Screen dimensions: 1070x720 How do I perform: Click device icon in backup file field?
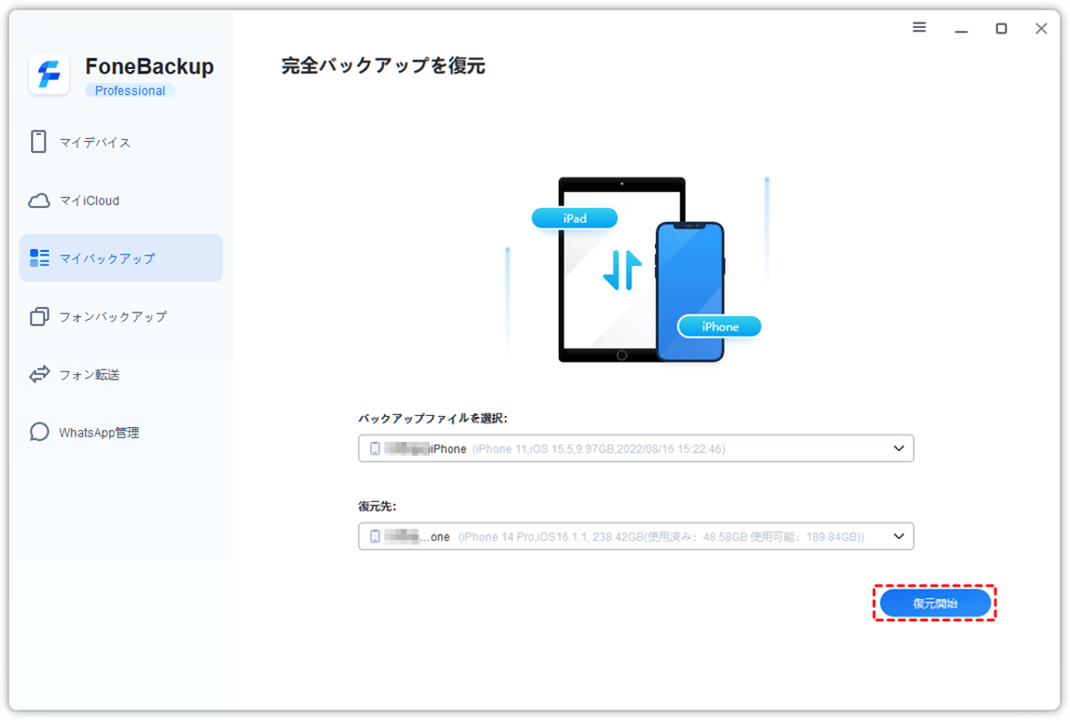point(375,448)
